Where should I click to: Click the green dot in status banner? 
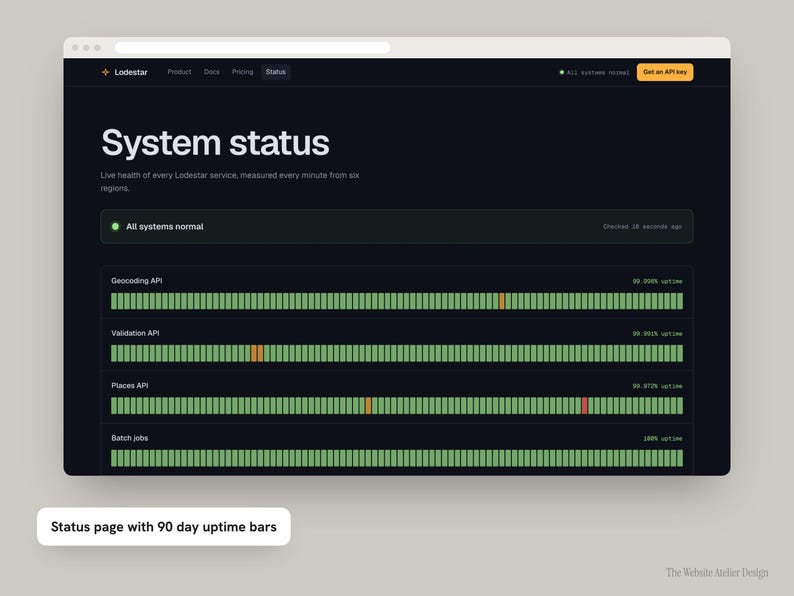(115, 226)
